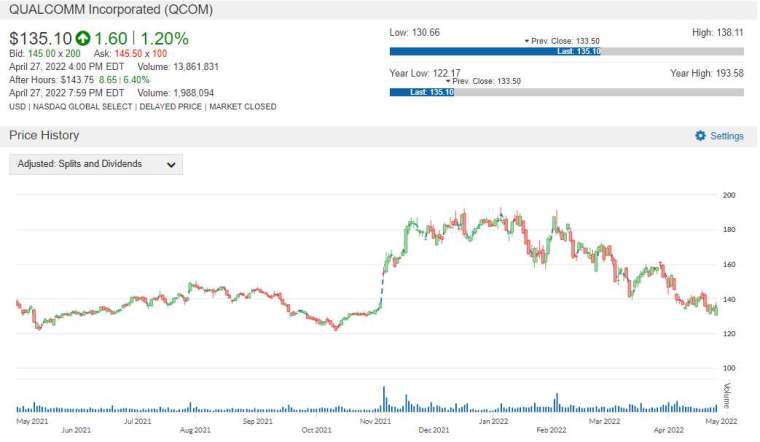Image resolution: width=760 pixels, height=442 pixels.
Task: Select the $135.10 last price
Action: 40,38
